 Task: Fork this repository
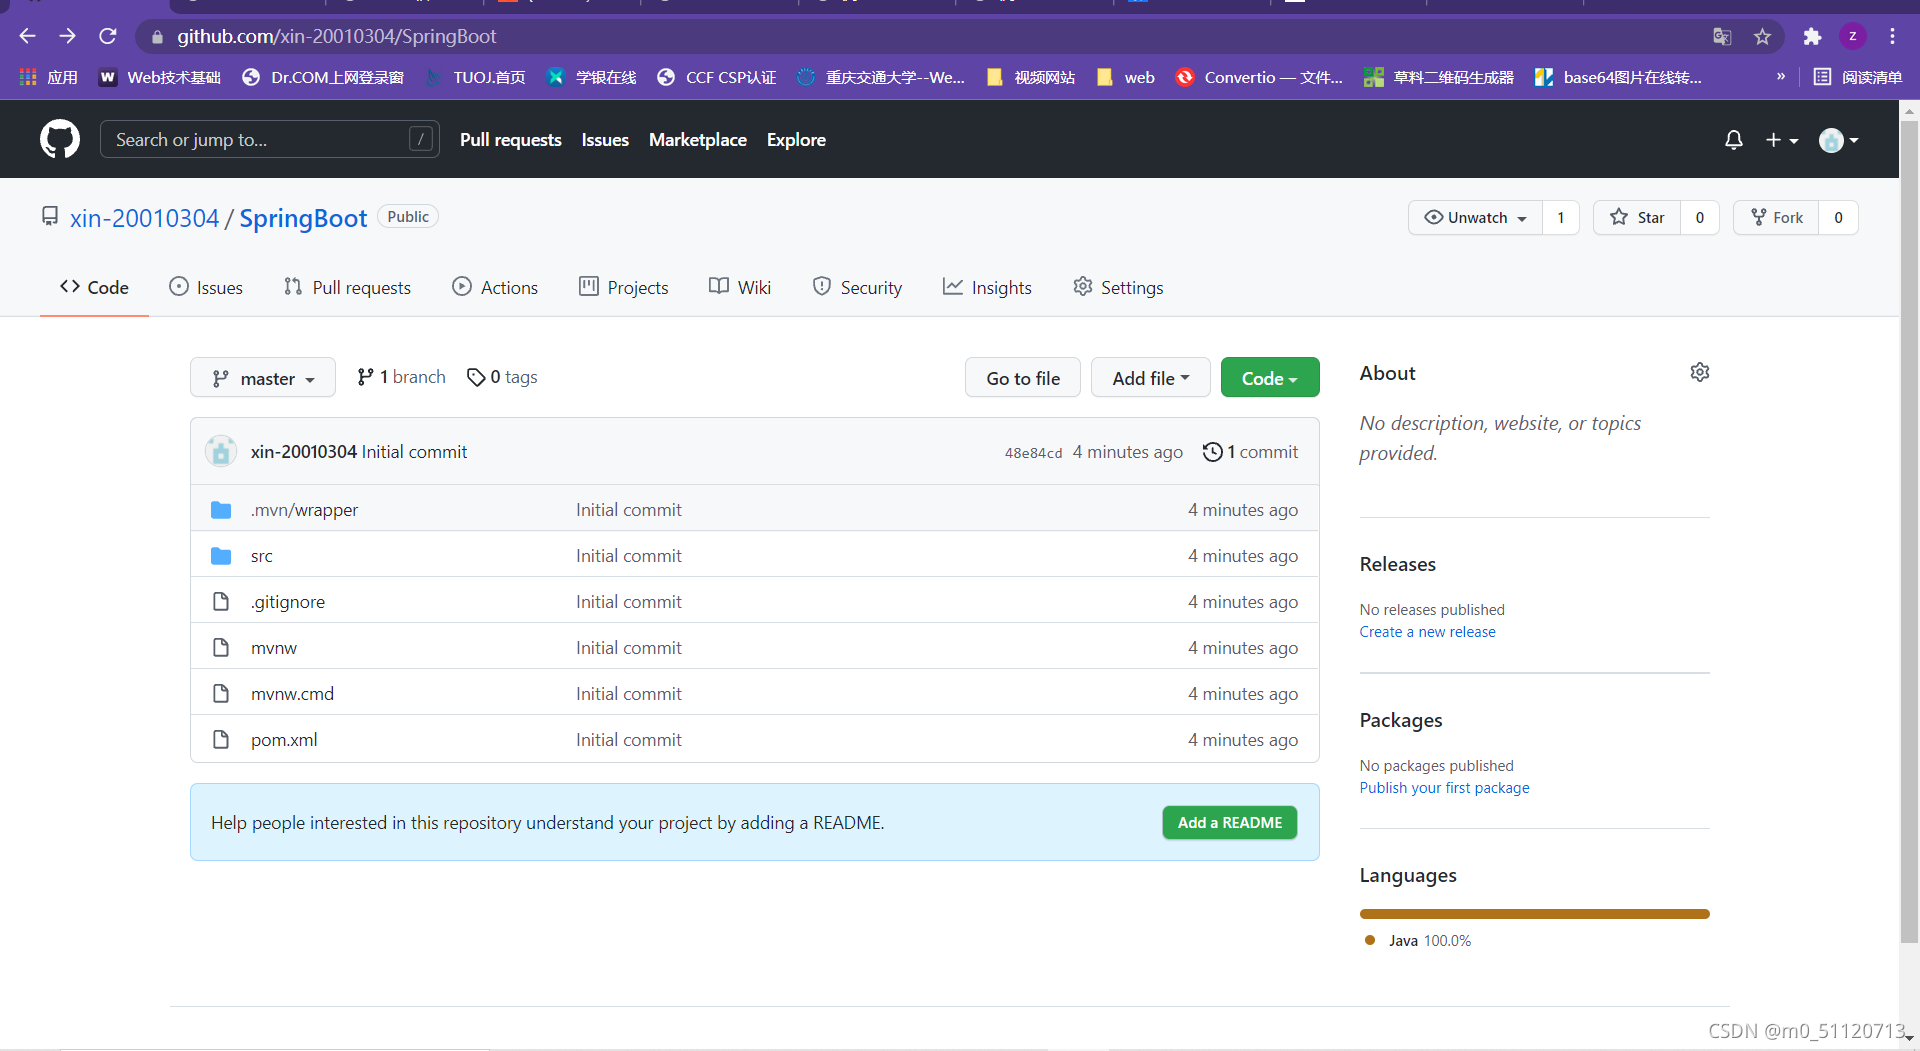pyautogui.click(x=1776, y=217)
